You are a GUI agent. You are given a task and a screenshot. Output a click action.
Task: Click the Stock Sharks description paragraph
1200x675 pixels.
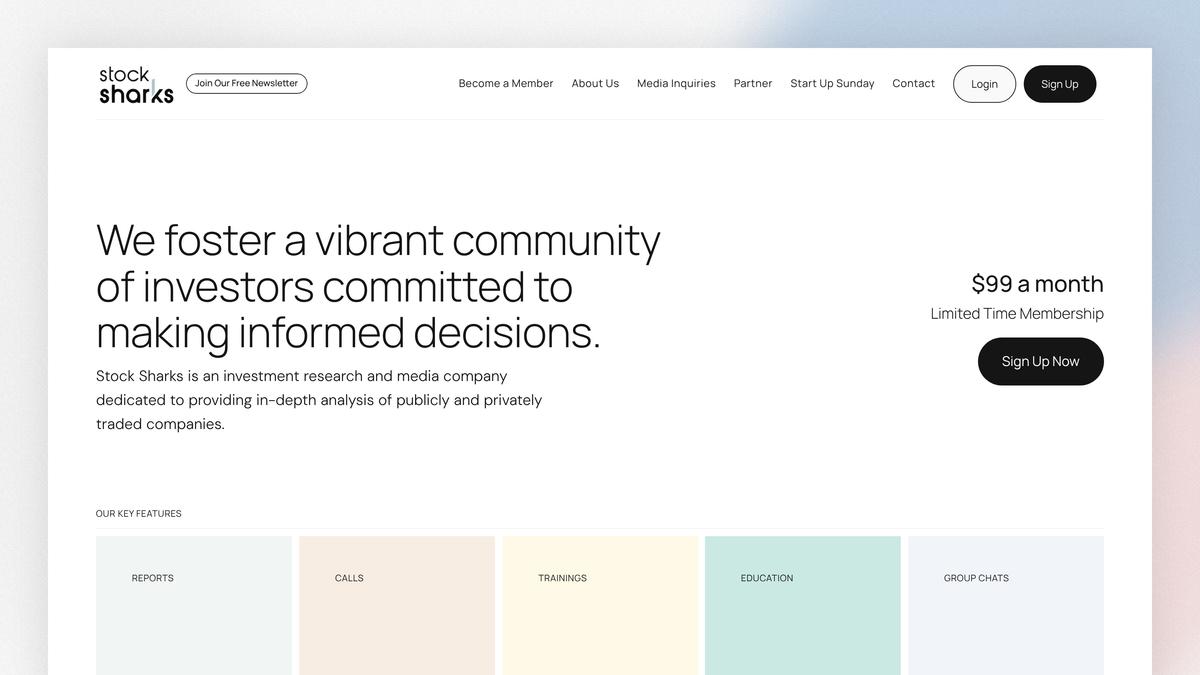[x=319, y=400]
